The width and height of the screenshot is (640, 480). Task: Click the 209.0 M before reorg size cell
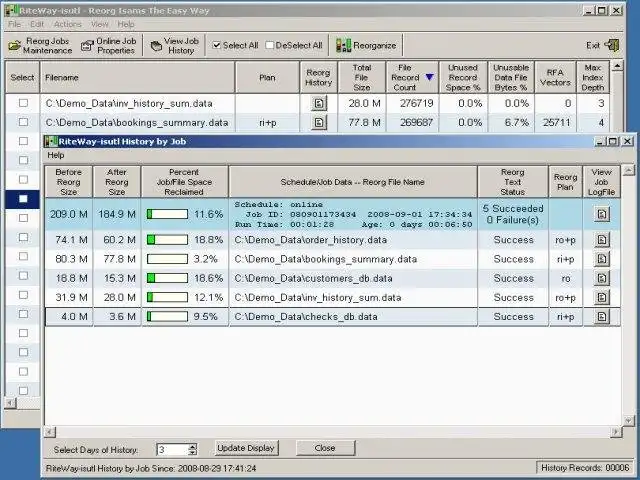tap(69, 214)
